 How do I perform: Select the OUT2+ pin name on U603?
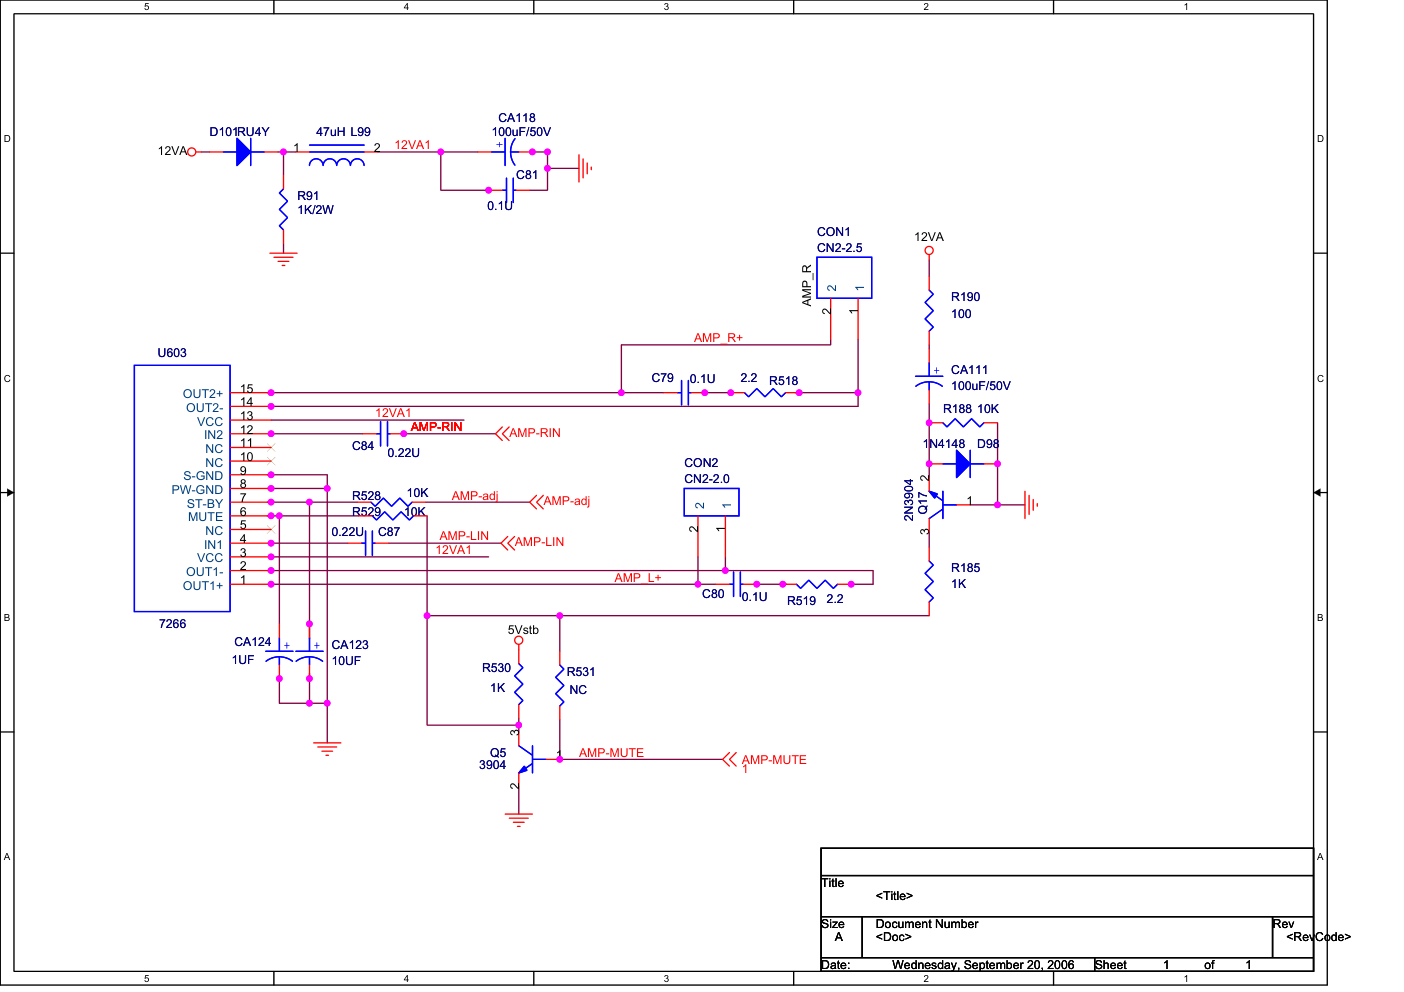[x=203, y=394]
